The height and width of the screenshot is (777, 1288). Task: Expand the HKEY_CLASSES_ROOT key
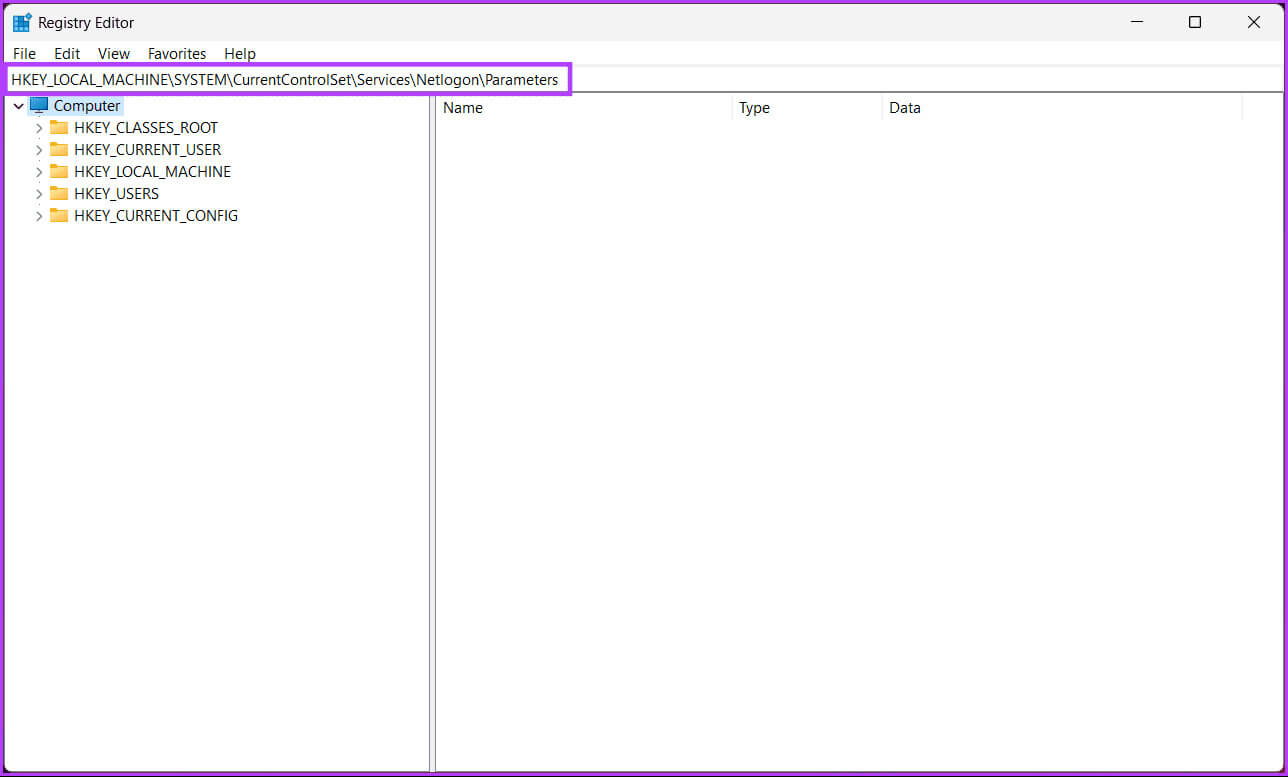click(39, 128)
